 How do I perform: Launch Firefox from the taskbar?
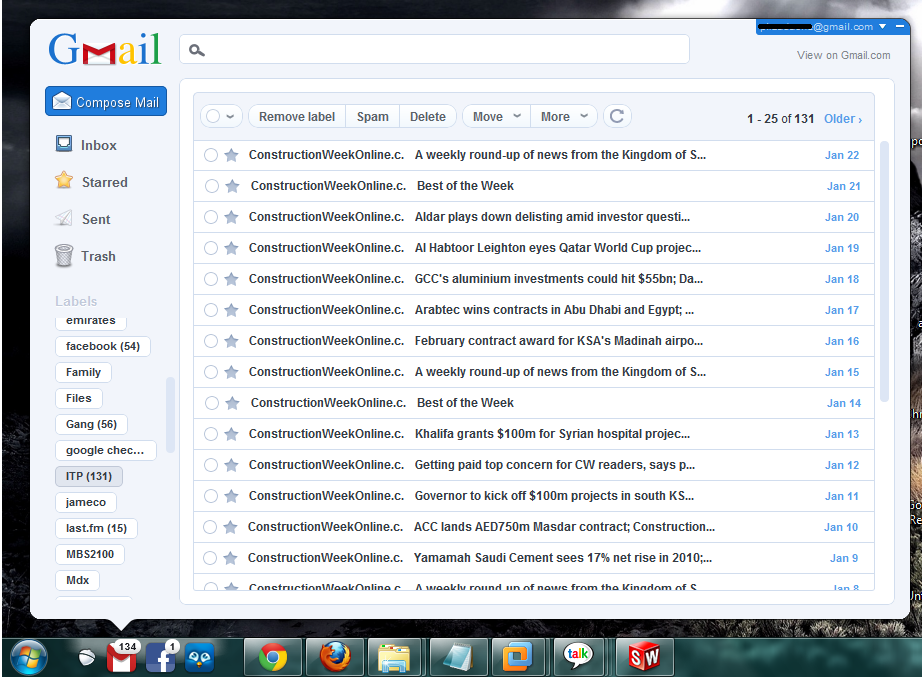pos(335,657)
